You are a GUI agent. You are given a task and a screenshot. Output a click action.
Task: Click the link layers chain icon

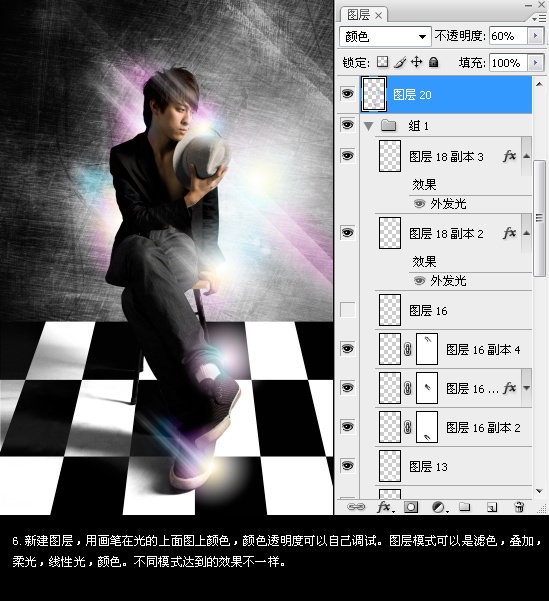pyautogui.click(x=355, y=507)
